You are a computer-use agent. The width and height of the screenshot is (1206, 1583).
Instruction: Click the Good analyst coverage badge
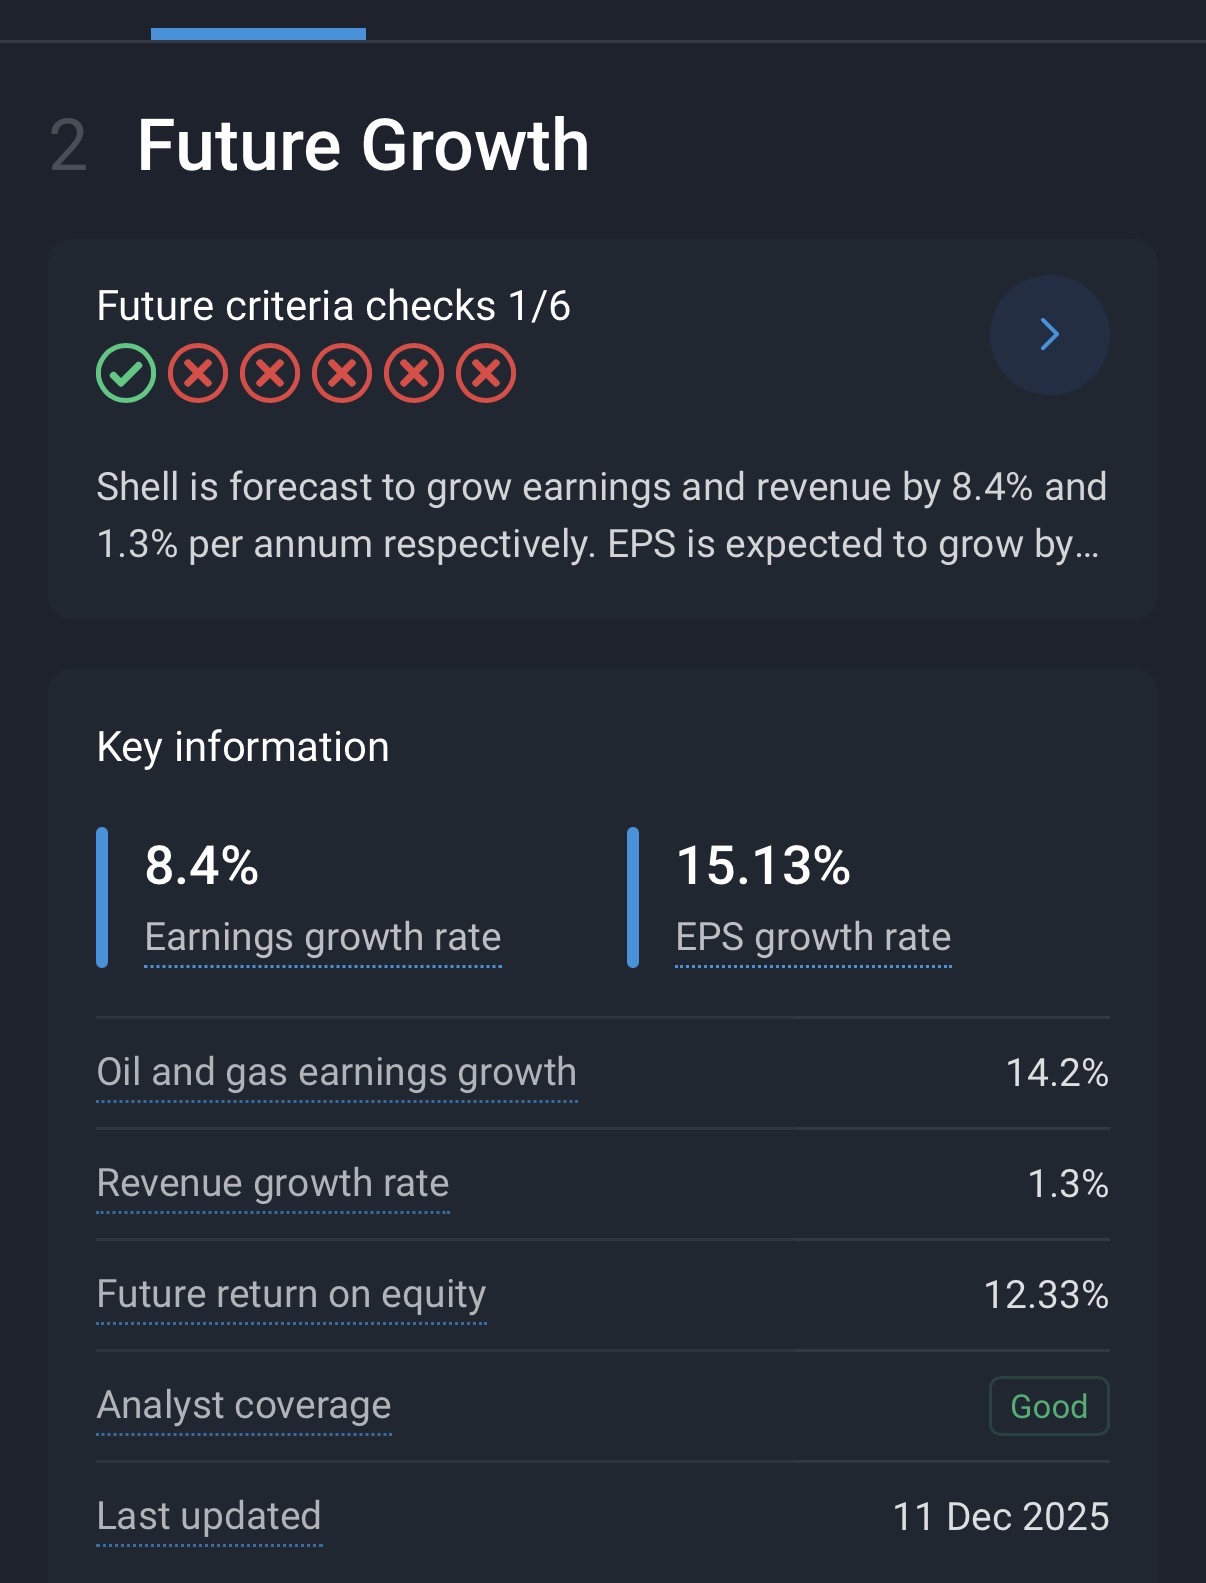pos(1049,1406)
